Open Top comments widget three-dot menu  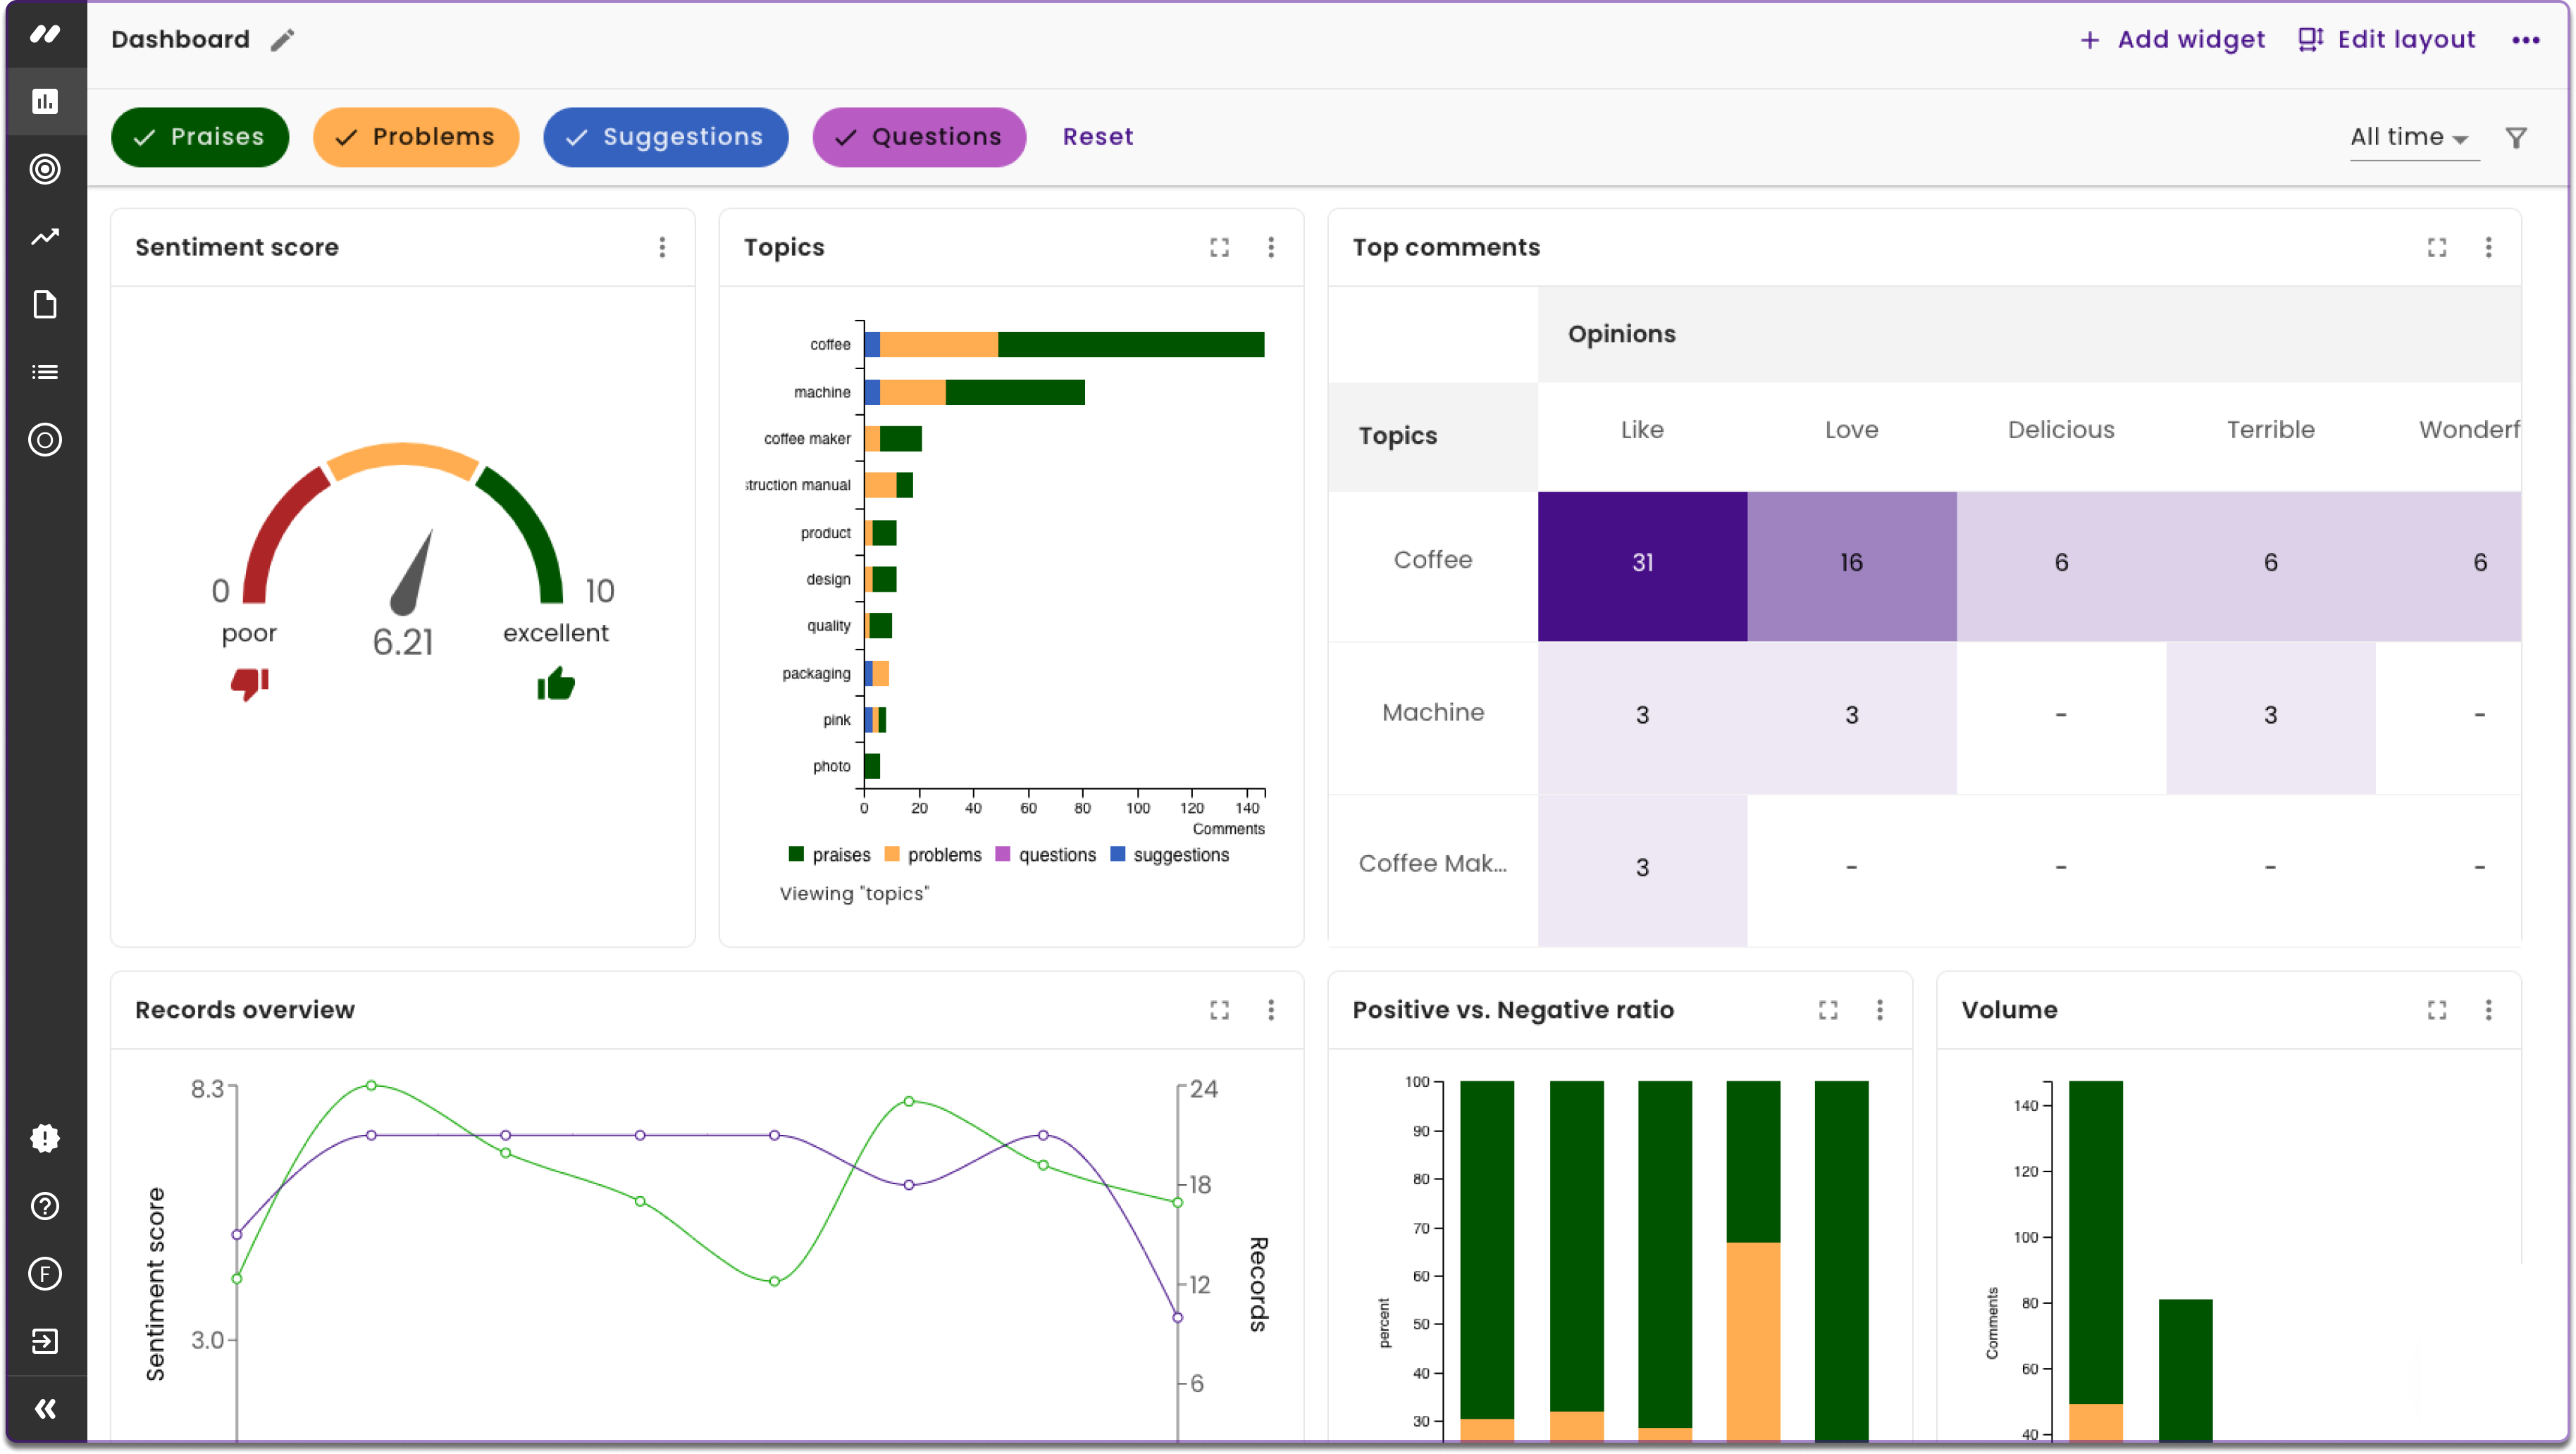2488,247
